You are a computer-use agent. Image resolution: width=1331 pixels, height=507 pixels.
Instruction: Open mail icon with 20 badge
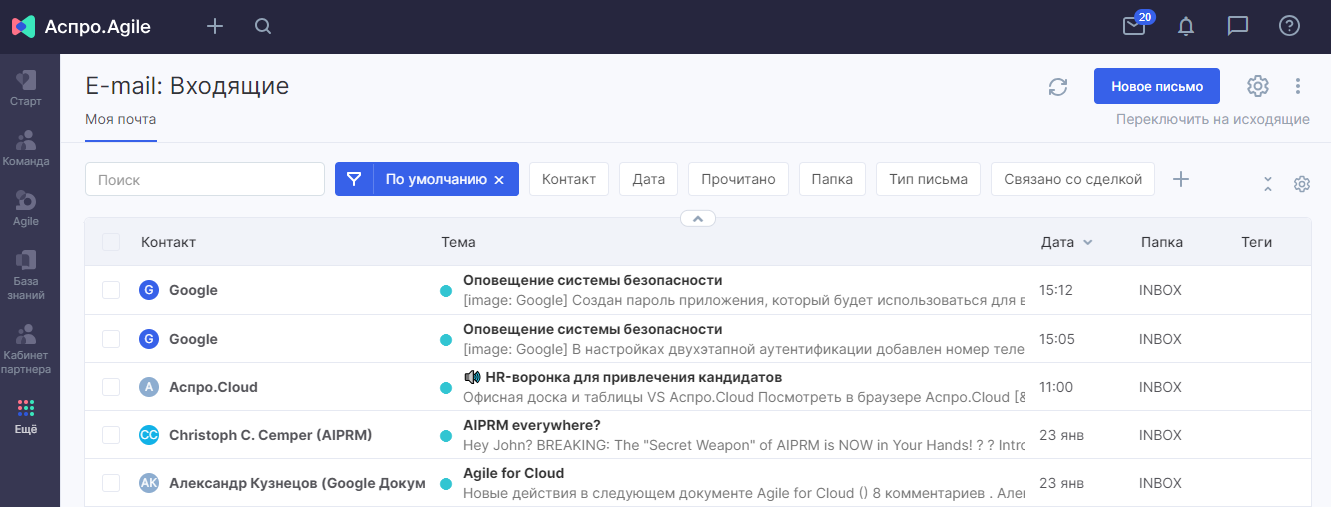click(1134, 26)
